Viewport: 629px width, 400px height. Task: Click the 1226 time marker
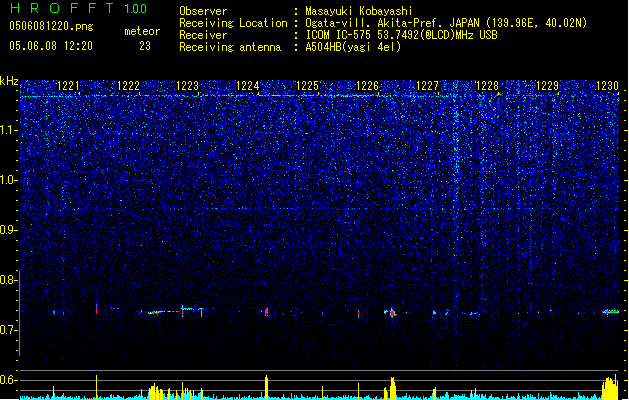[x=367, y=86]
